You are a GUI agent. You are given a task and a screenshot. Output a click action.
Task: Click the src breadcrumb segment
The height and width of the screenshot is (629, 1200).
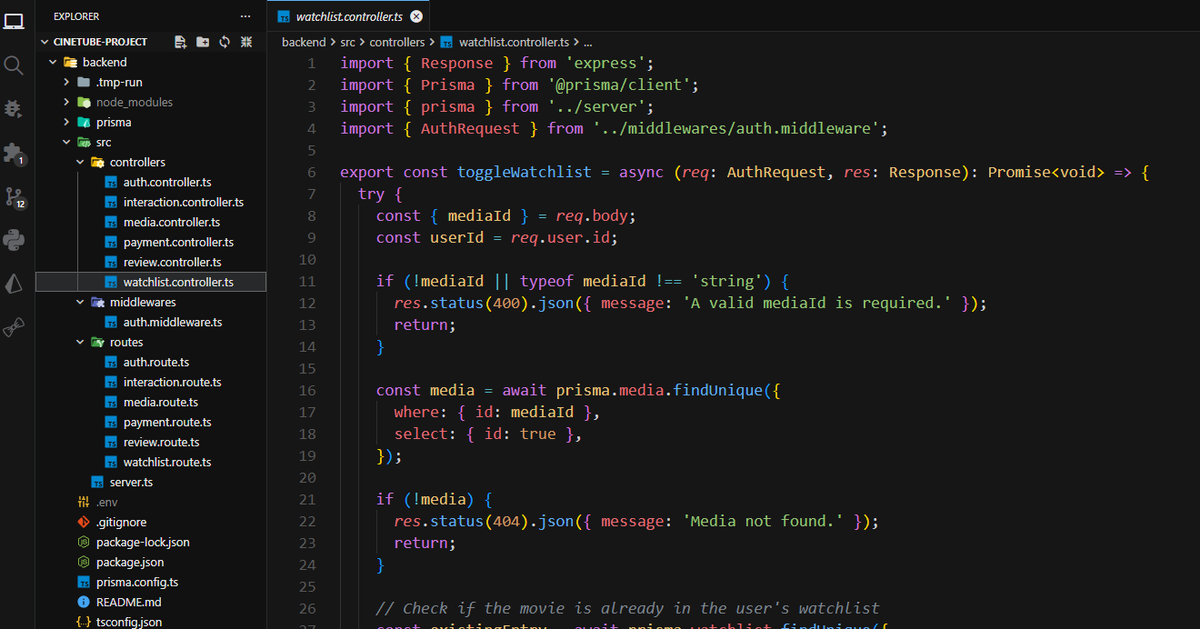tap(348, 42)
